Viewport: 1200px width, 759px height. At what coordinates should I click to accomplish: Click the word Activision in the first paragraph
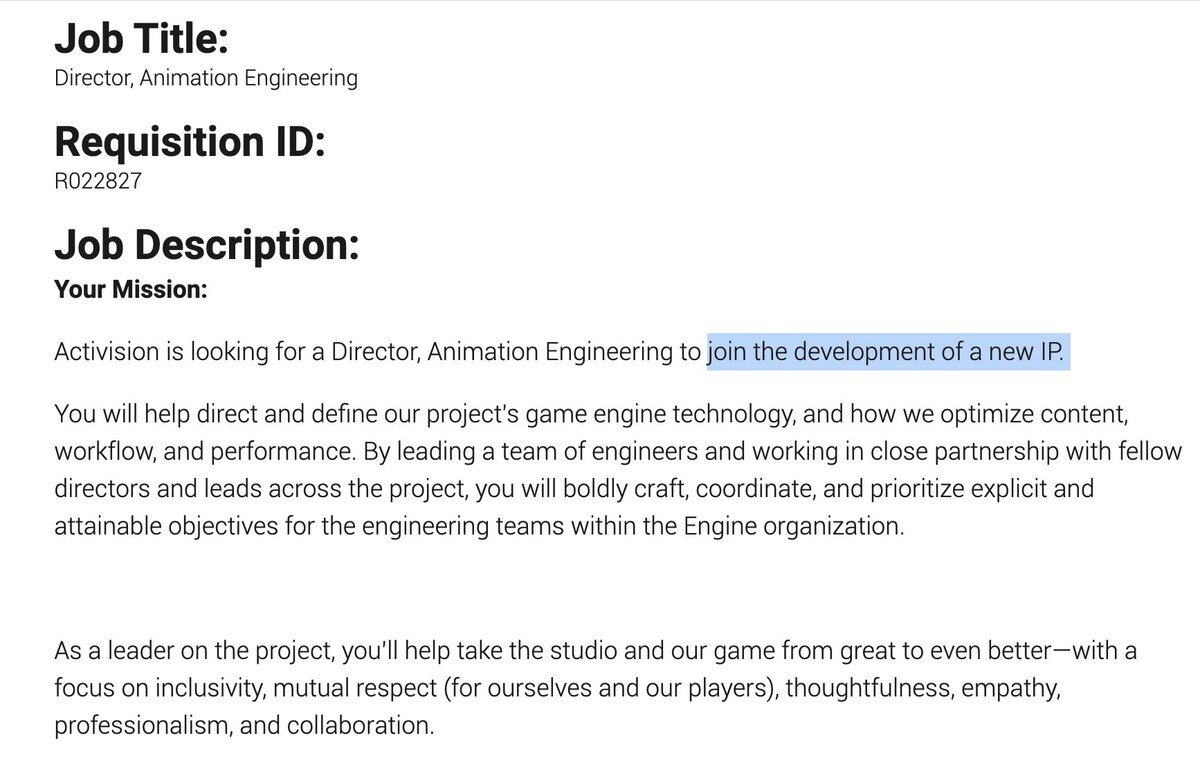coord(108,352)
